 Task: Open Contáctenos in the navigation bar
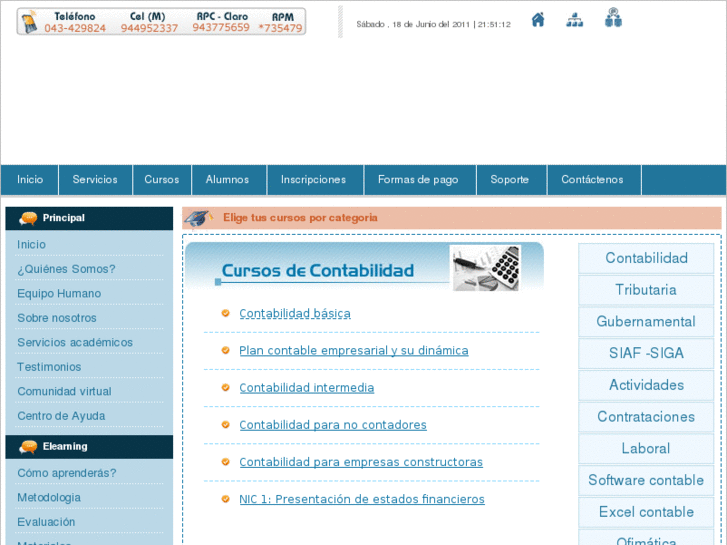592,180
